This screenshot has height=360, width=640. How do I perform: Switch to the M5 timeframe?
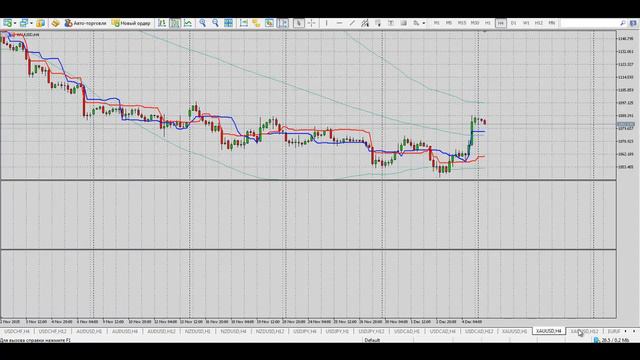coord(449,23)
